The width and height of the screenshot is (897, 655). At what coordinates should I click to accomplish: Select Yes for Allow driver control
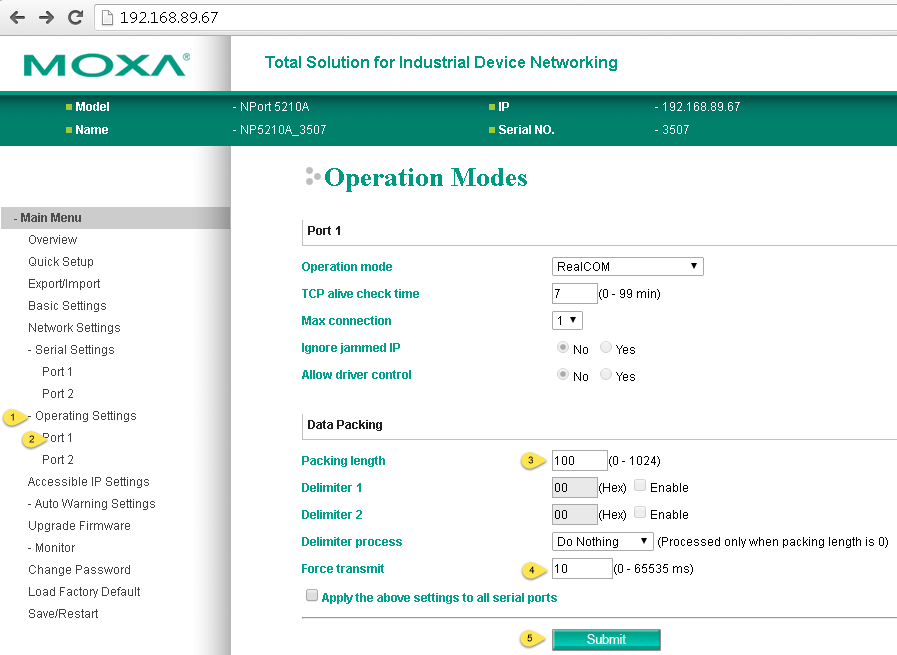click(x=606, y=375)
